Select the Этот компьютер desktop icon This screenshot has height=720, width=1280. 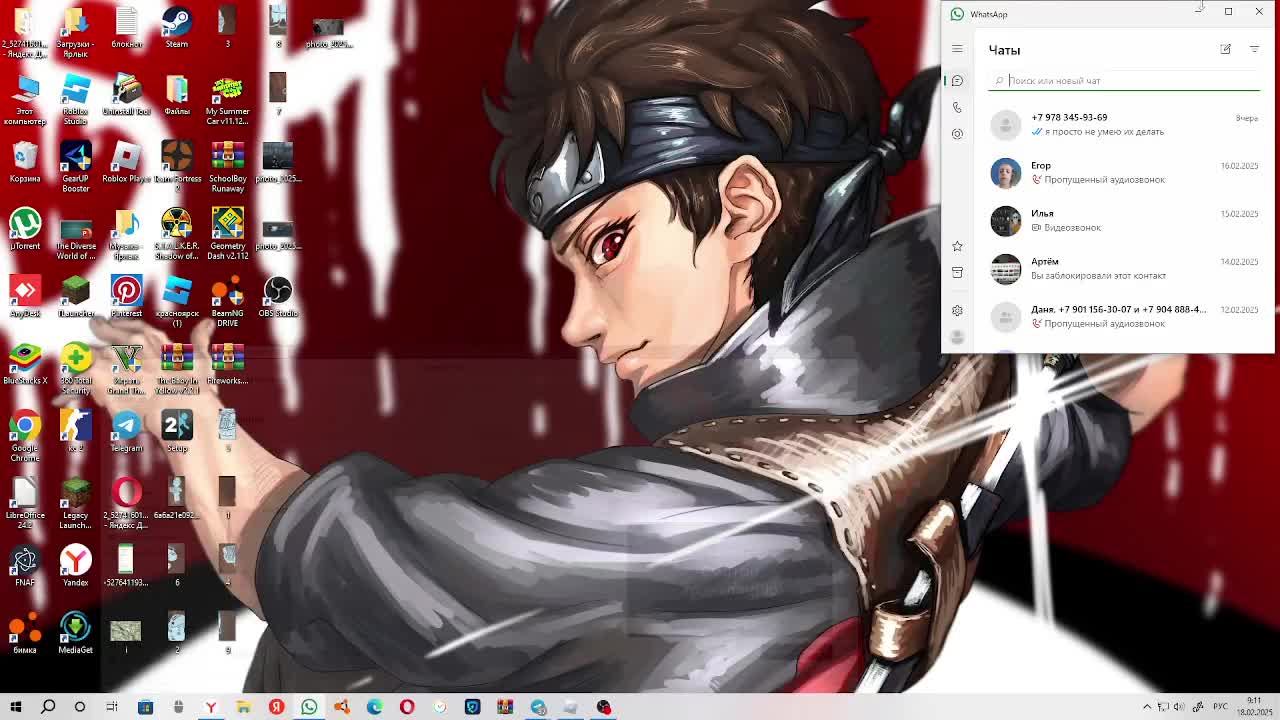25,100
